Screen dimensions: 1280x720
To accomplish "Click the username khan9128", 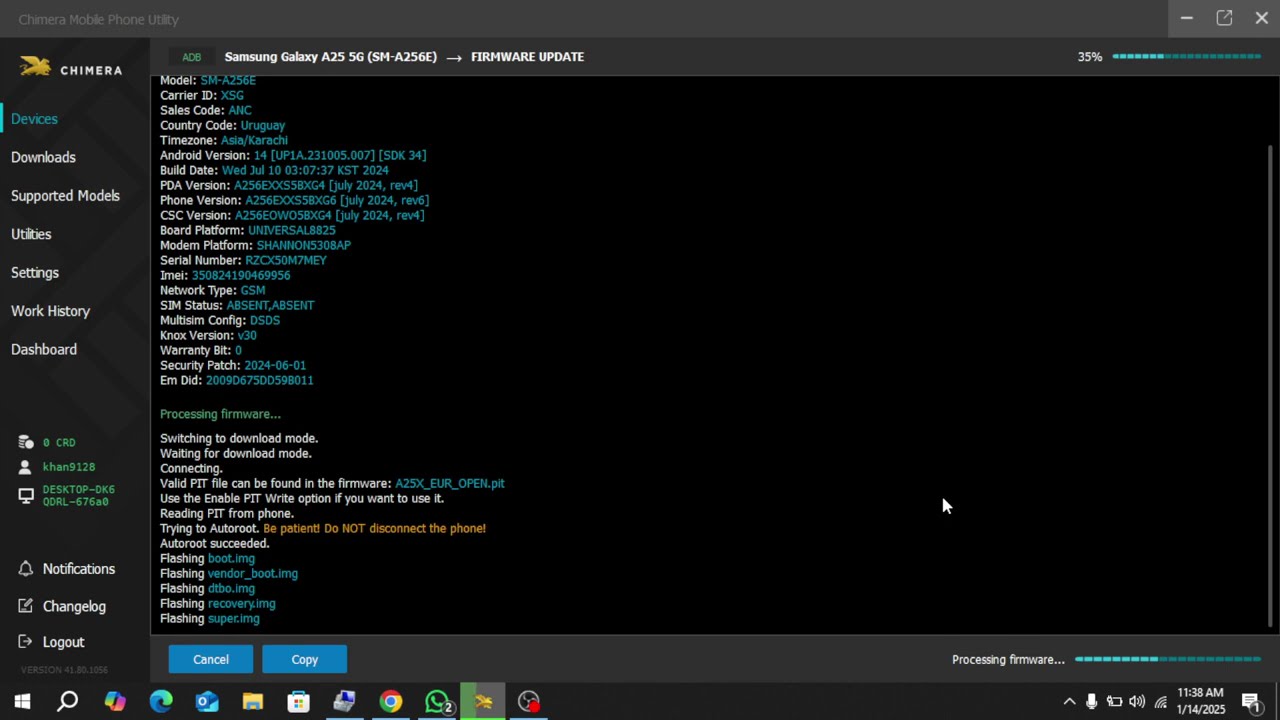I will coord(69,467).
